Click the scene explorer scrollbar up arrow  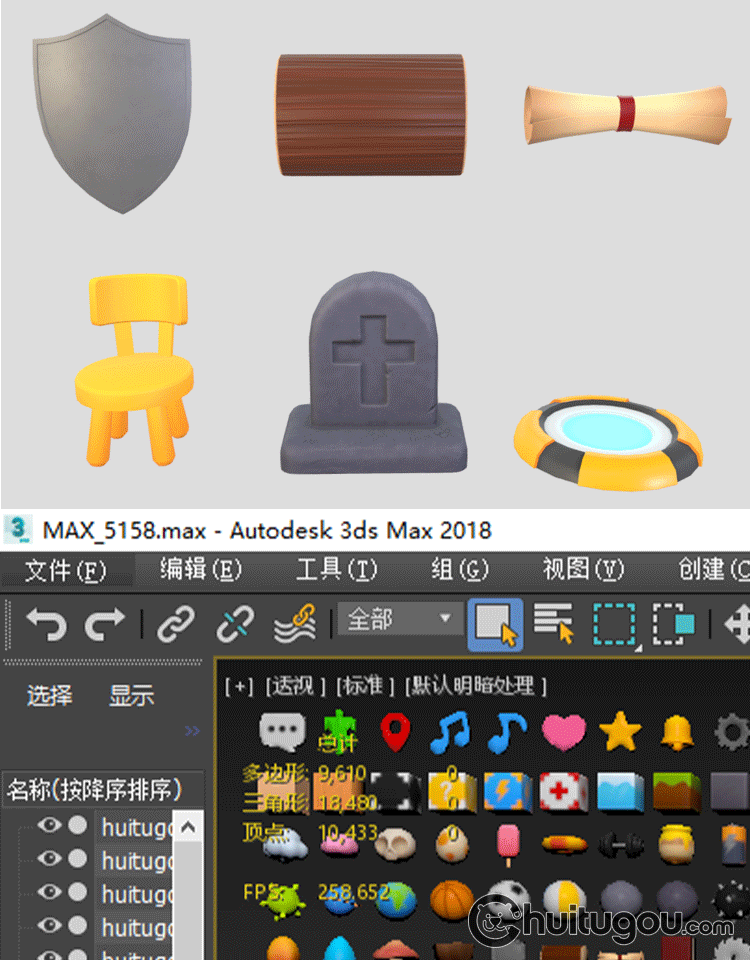click(x=188, y=828)
